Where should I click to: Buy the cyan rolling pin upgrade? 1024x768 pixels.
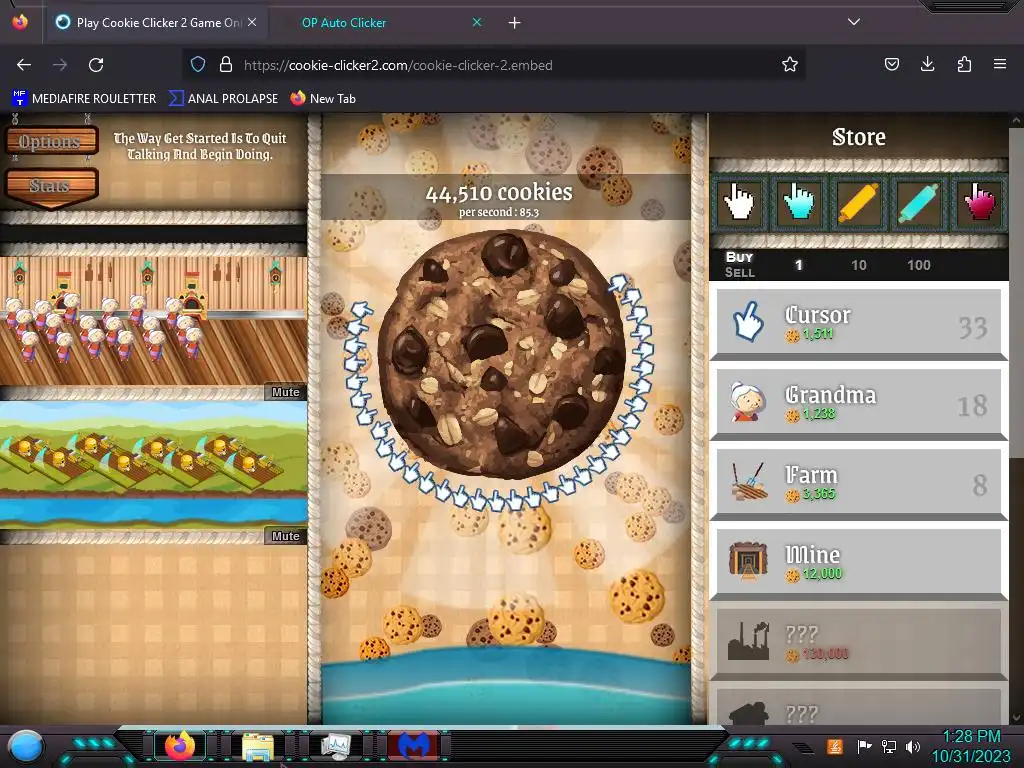click(x=918, y=202)
